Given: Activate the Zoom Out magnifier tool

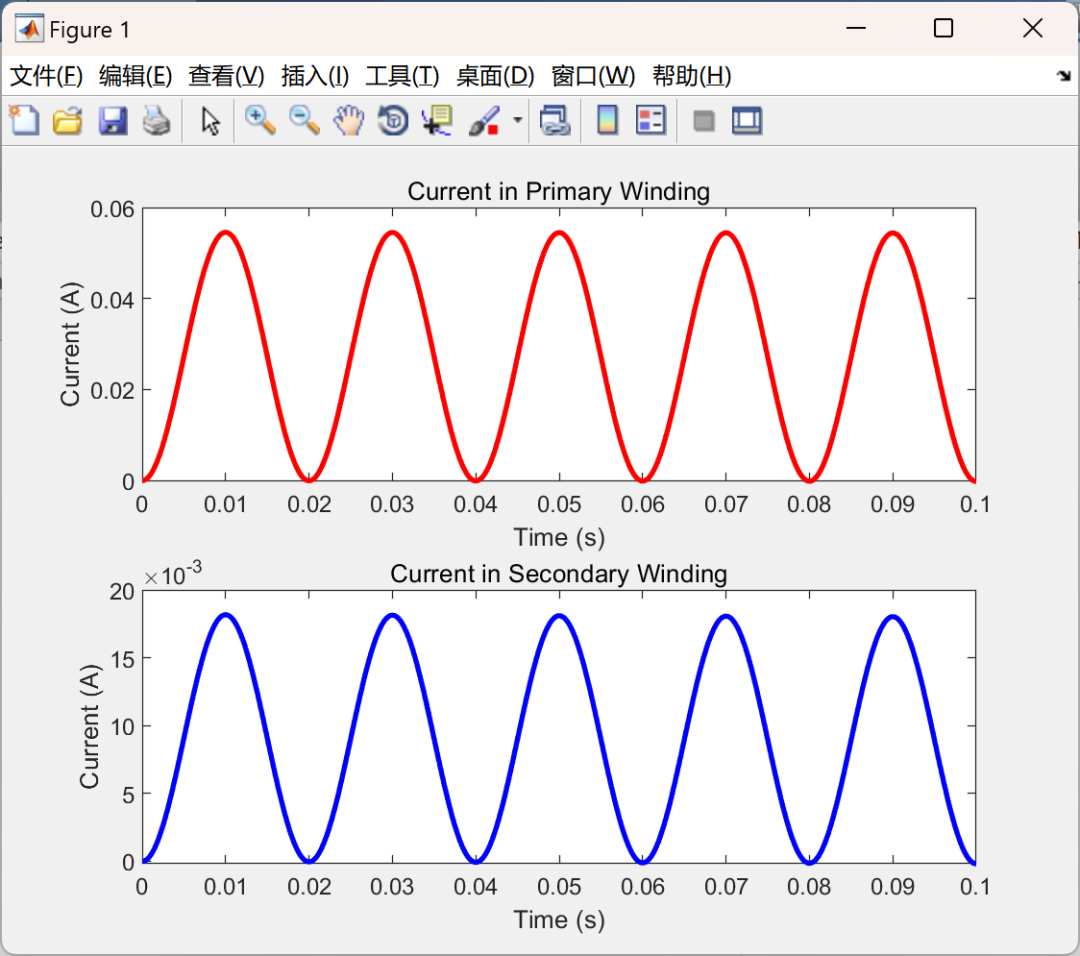Looking at the screenshot, I should [304, 121].
